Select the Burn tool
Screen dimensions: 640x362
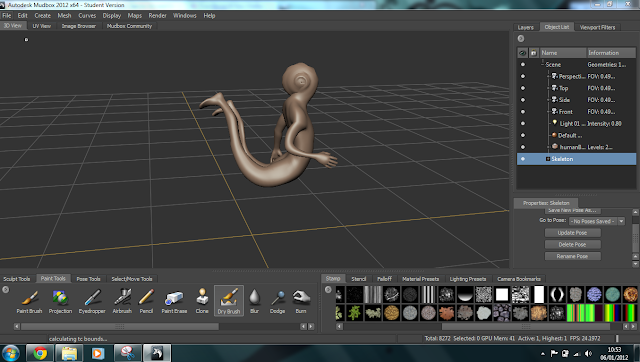301,301
